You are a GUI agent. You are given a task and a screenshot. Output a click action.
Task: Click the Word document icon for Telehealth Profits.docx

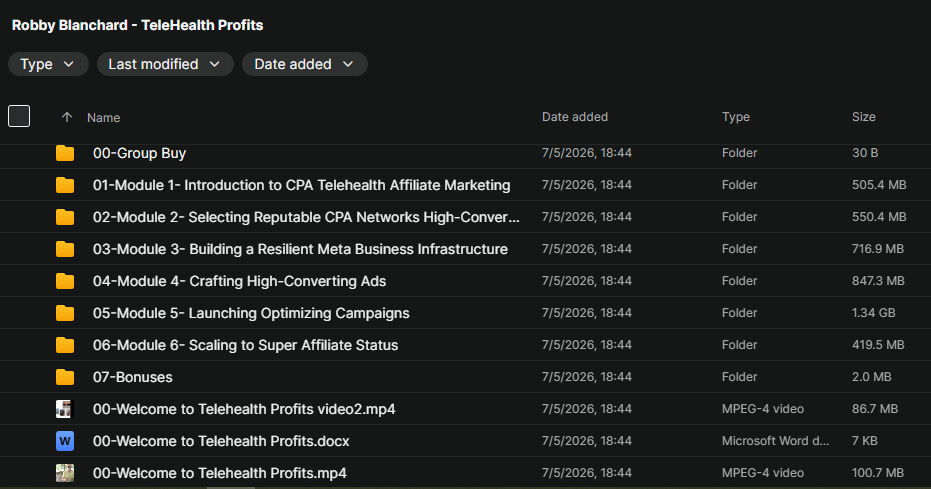coord(65,441)
